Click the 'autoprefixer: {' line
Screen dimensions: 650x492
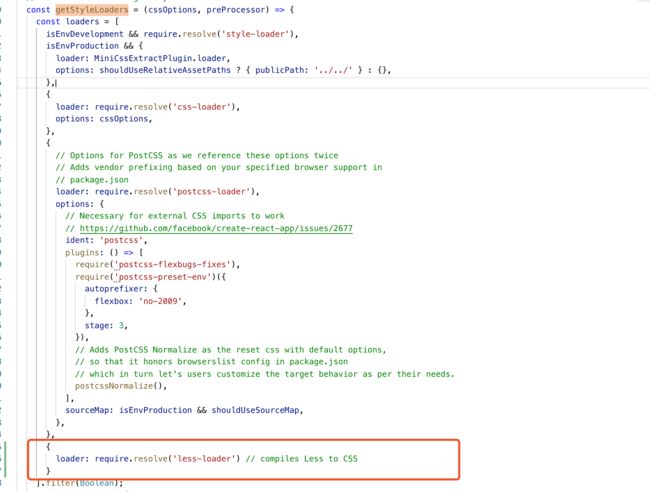coord(121,289)
